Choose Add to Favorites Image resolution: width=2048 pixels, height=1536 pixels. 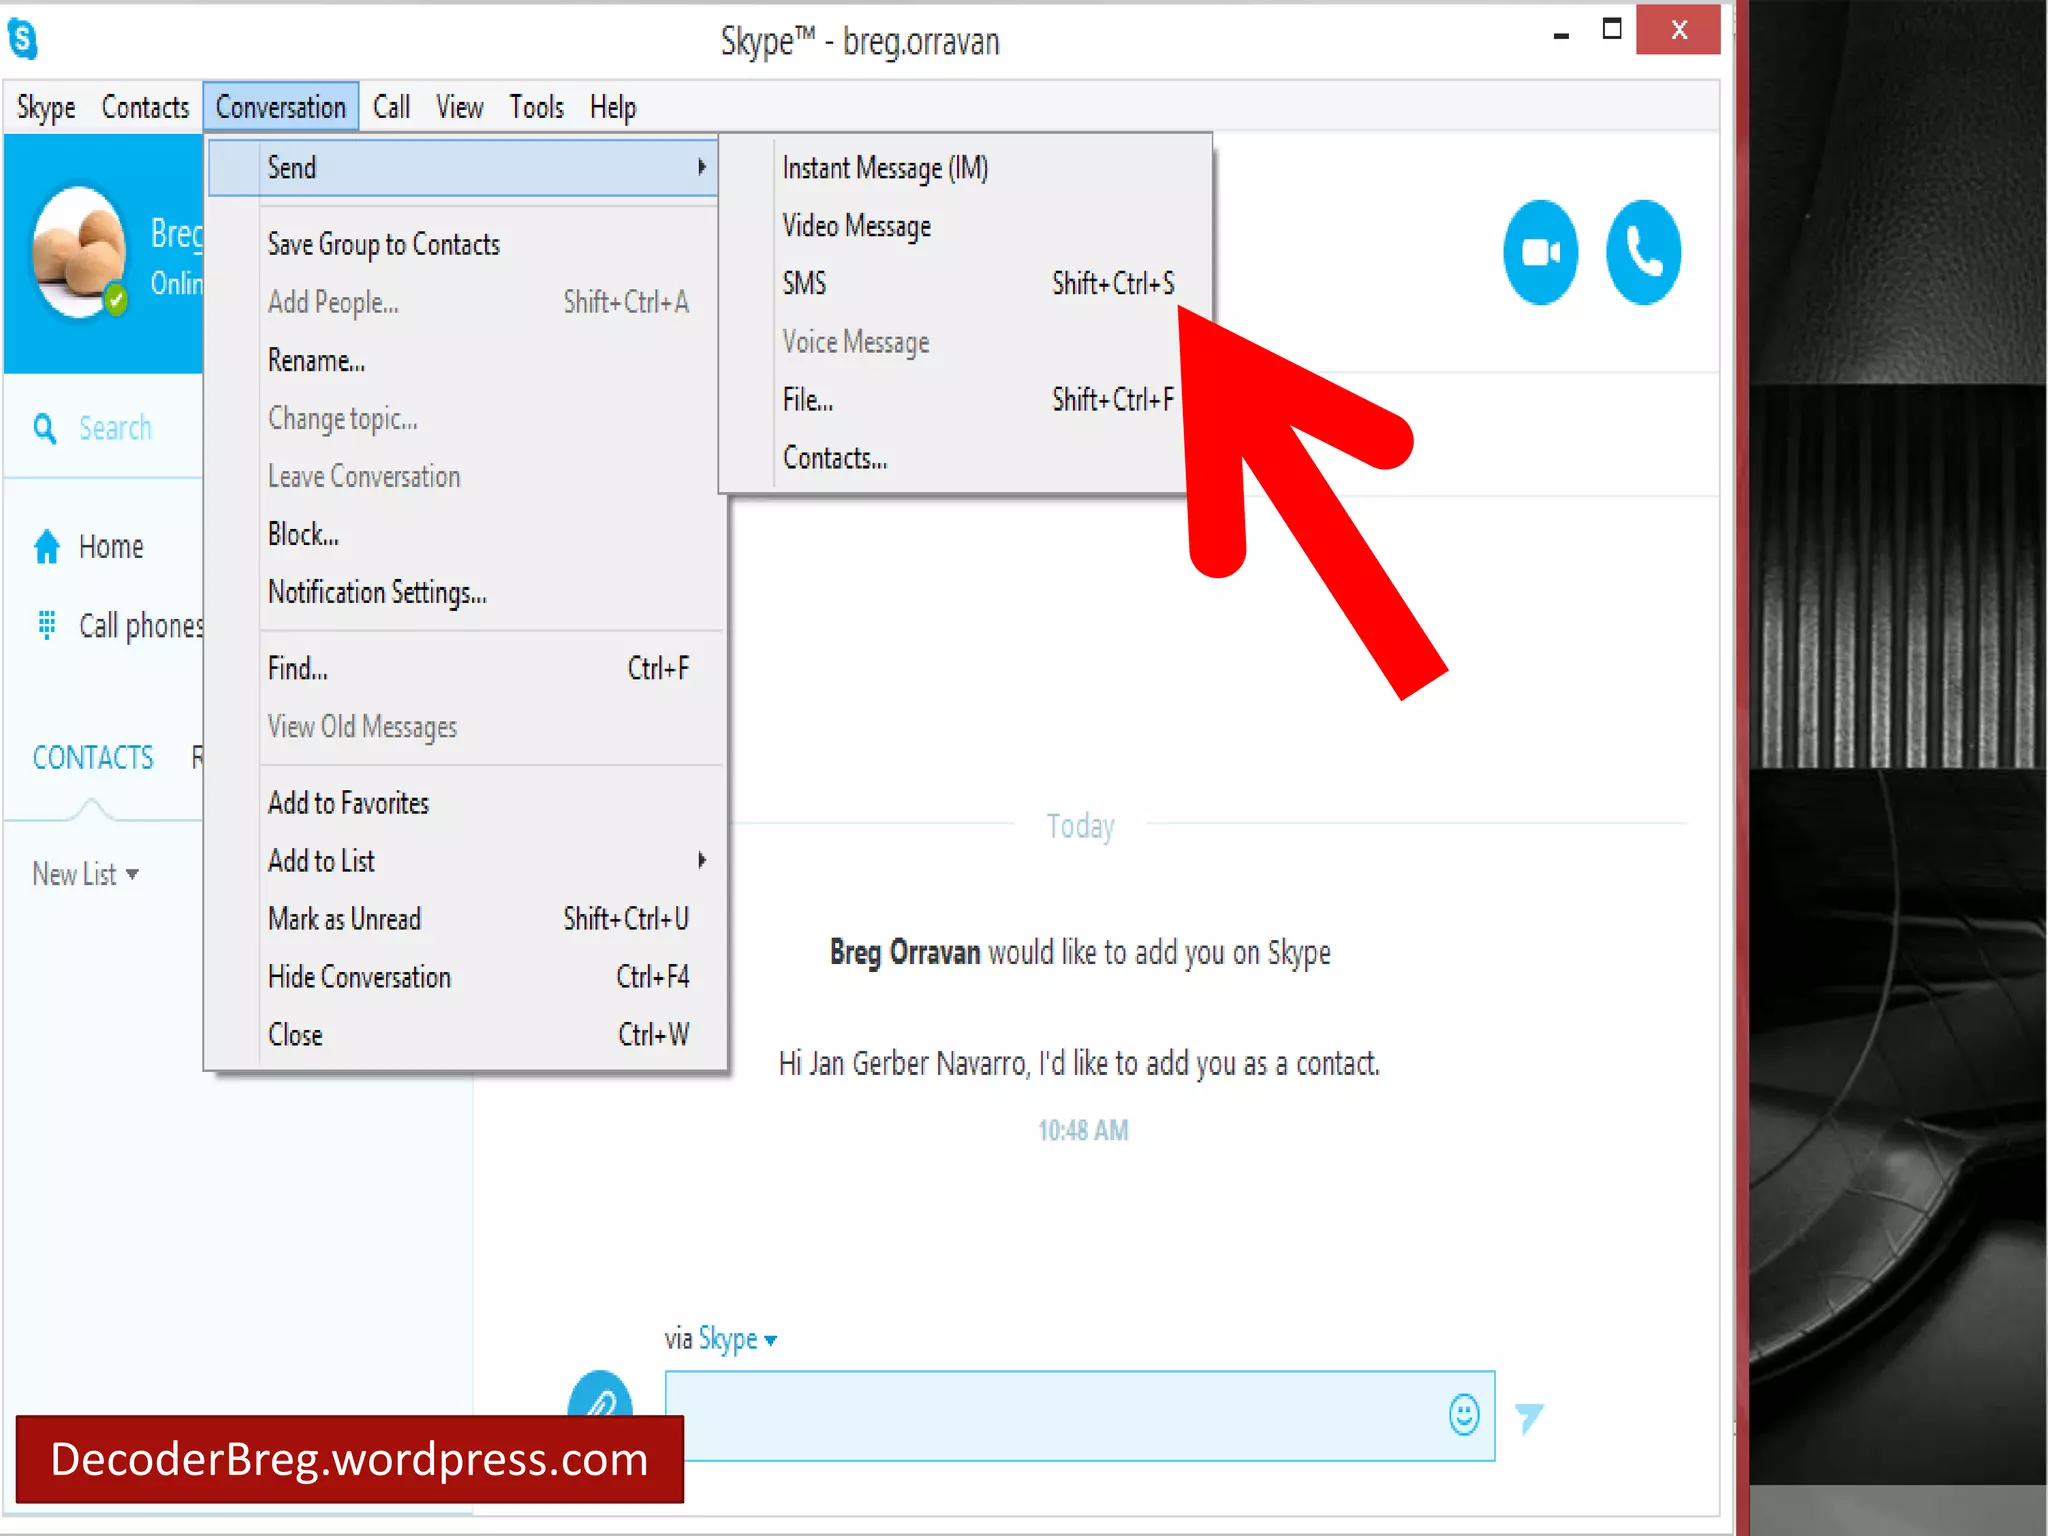348,803
